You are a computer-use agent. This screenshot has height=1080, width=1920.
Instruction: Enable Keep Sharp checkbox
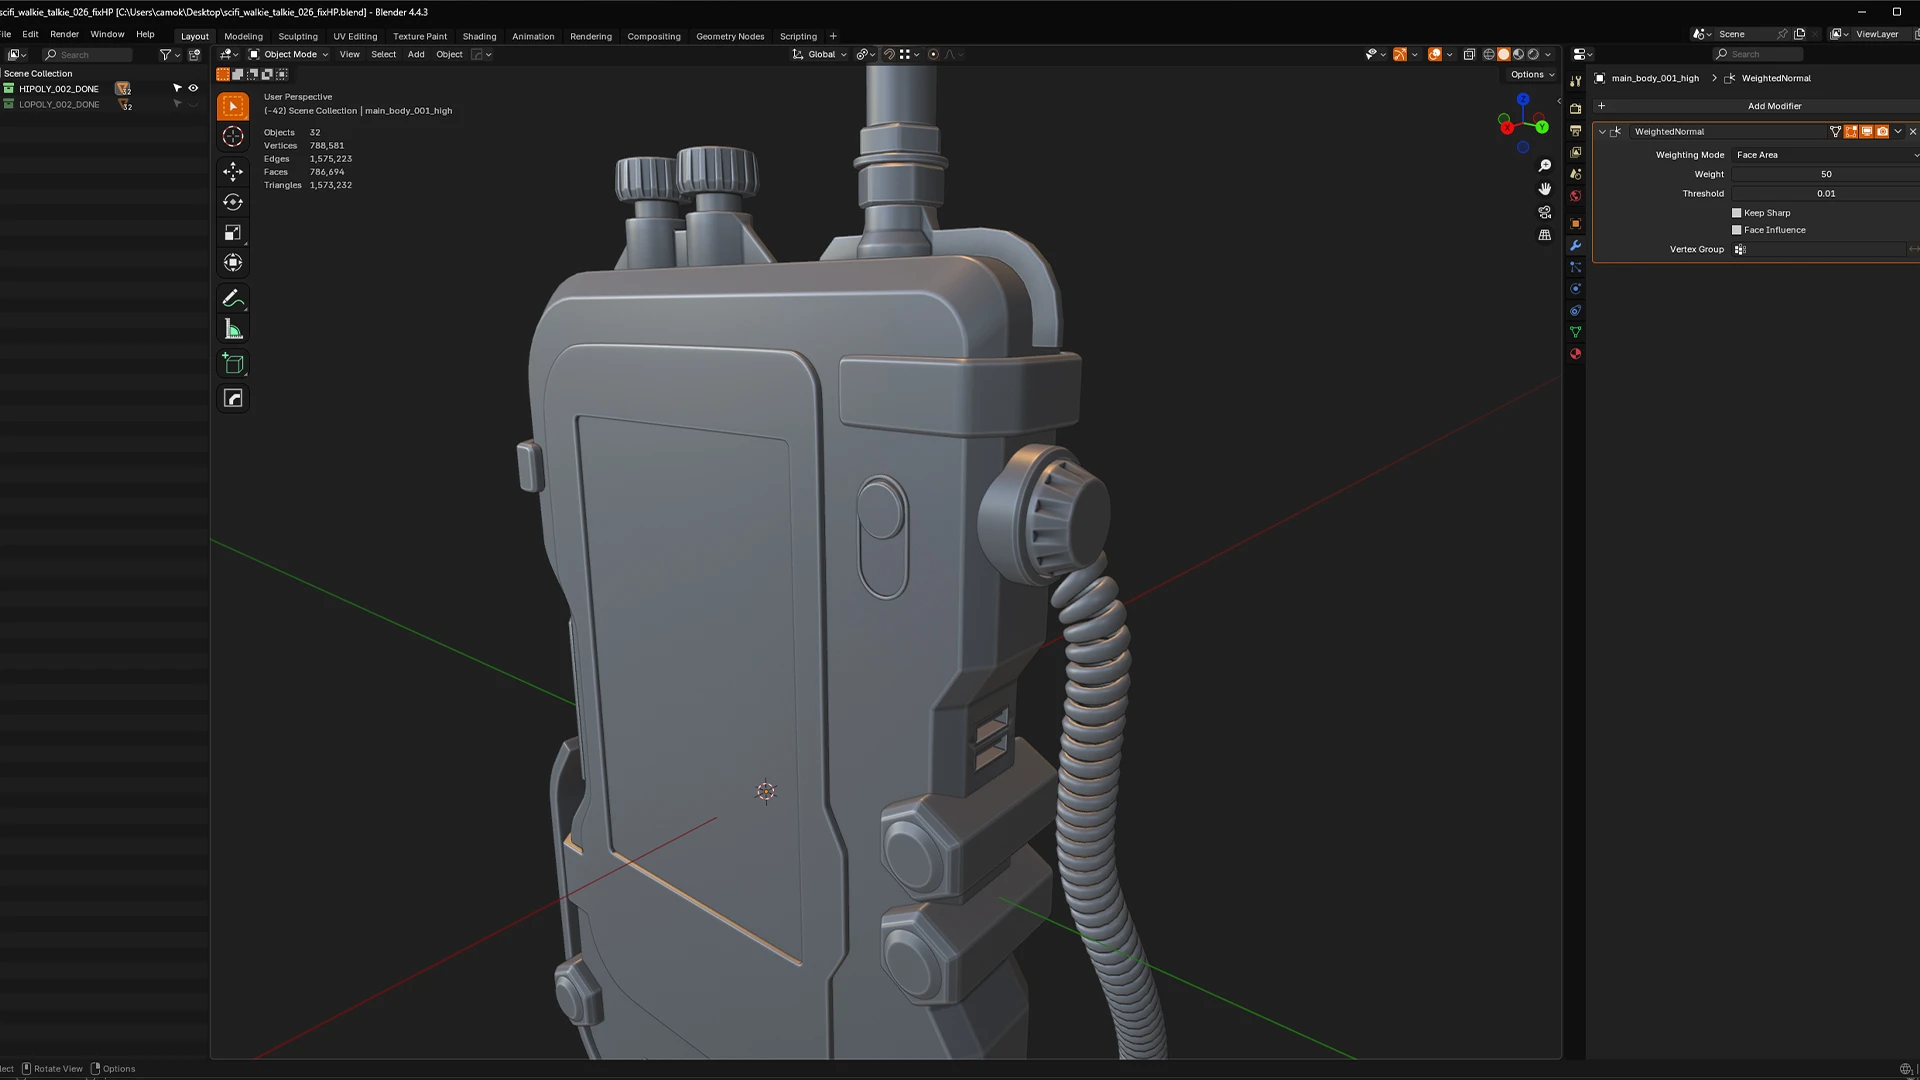point(1737,213)
